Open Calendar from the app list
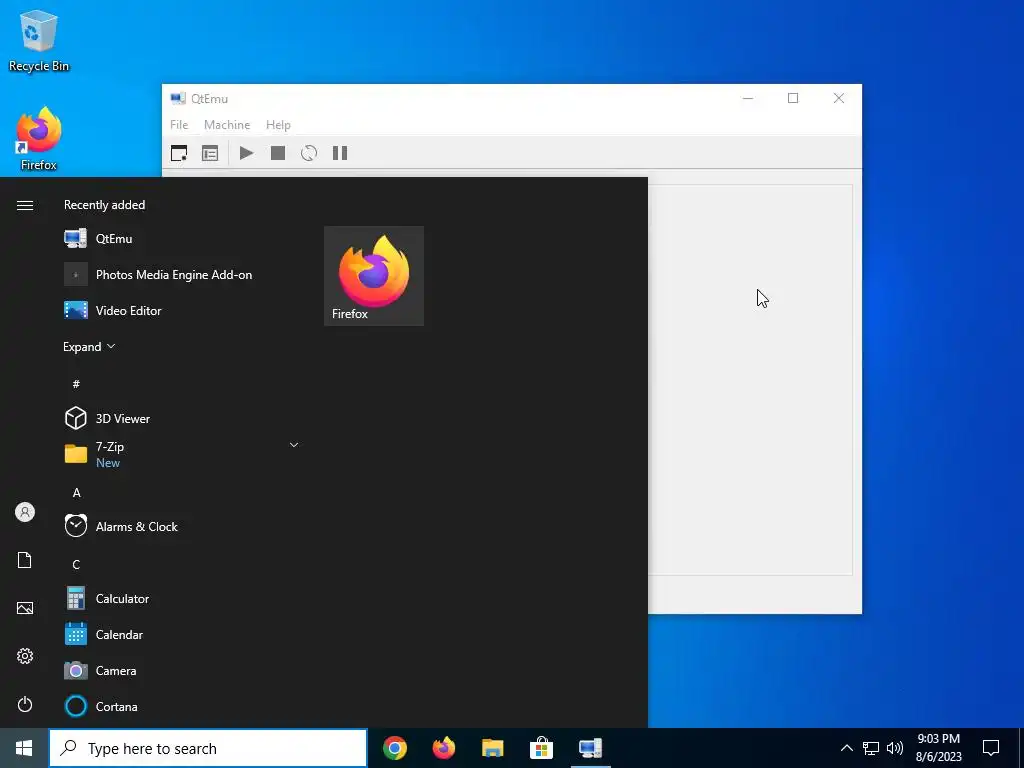 183,634
